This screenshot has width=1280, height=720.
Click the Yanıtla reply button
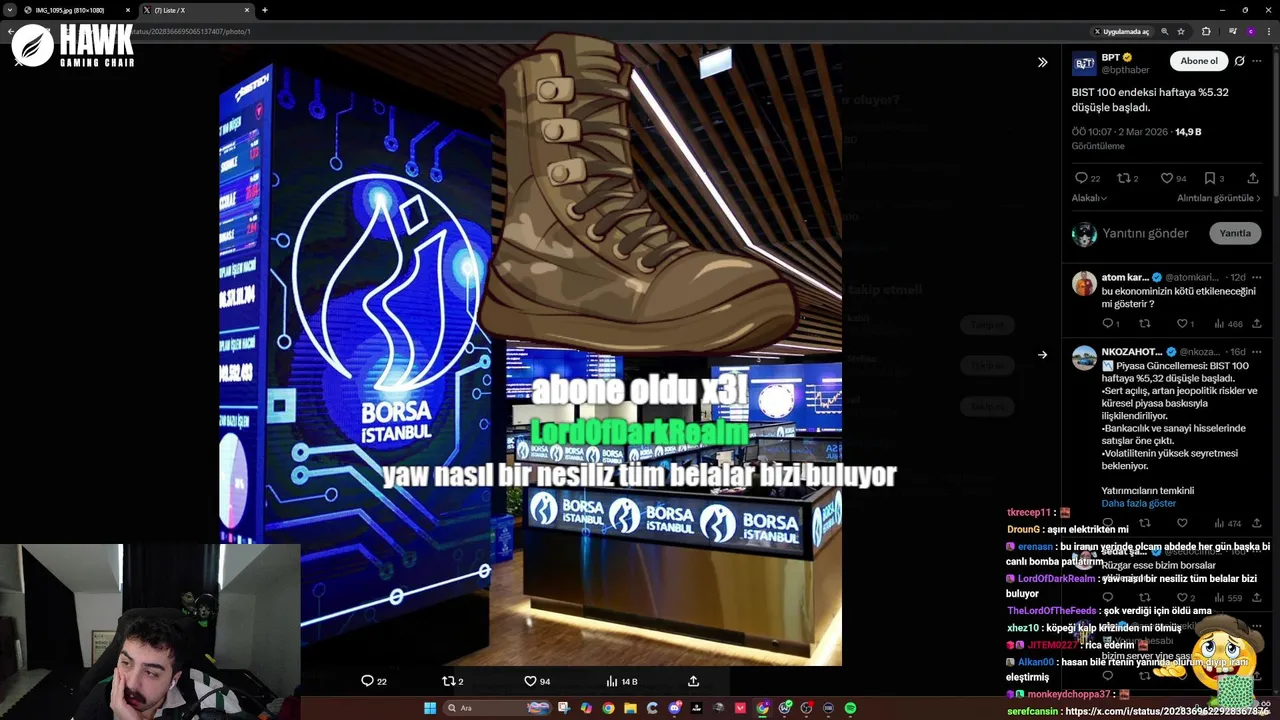1235,233
